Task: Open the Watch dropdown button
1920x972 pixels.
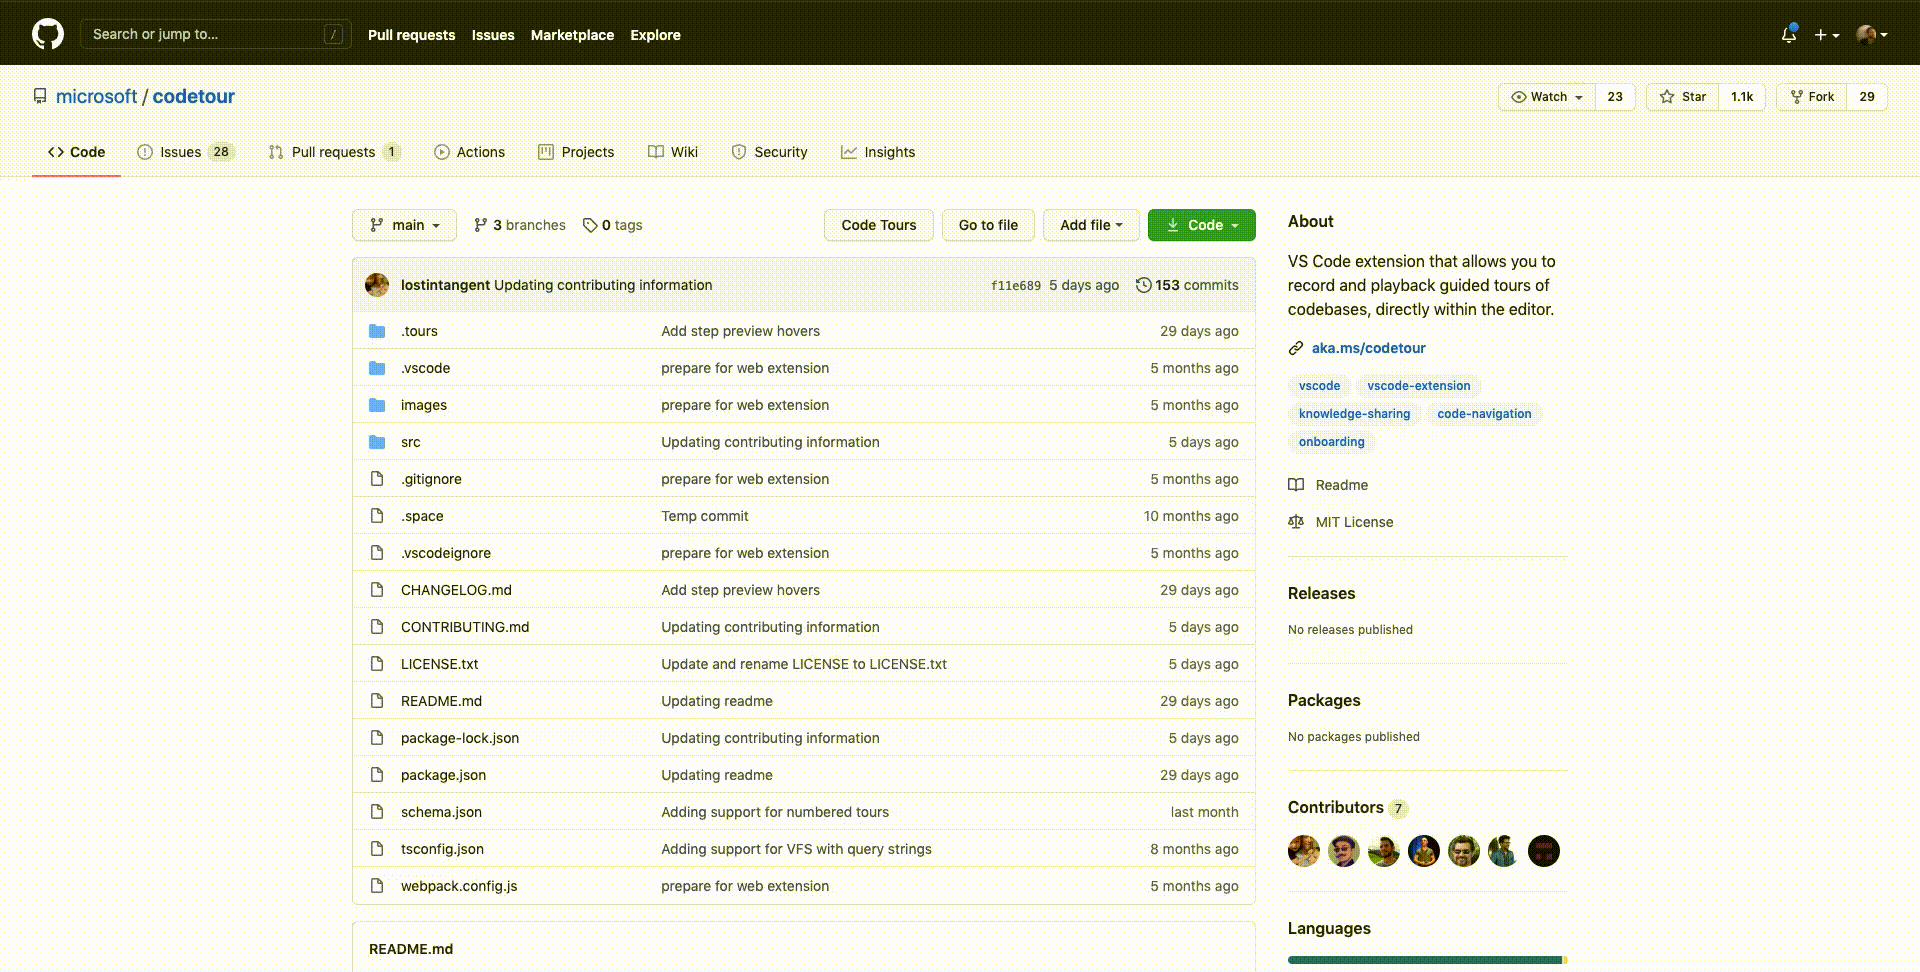Action: (1547, 97)
